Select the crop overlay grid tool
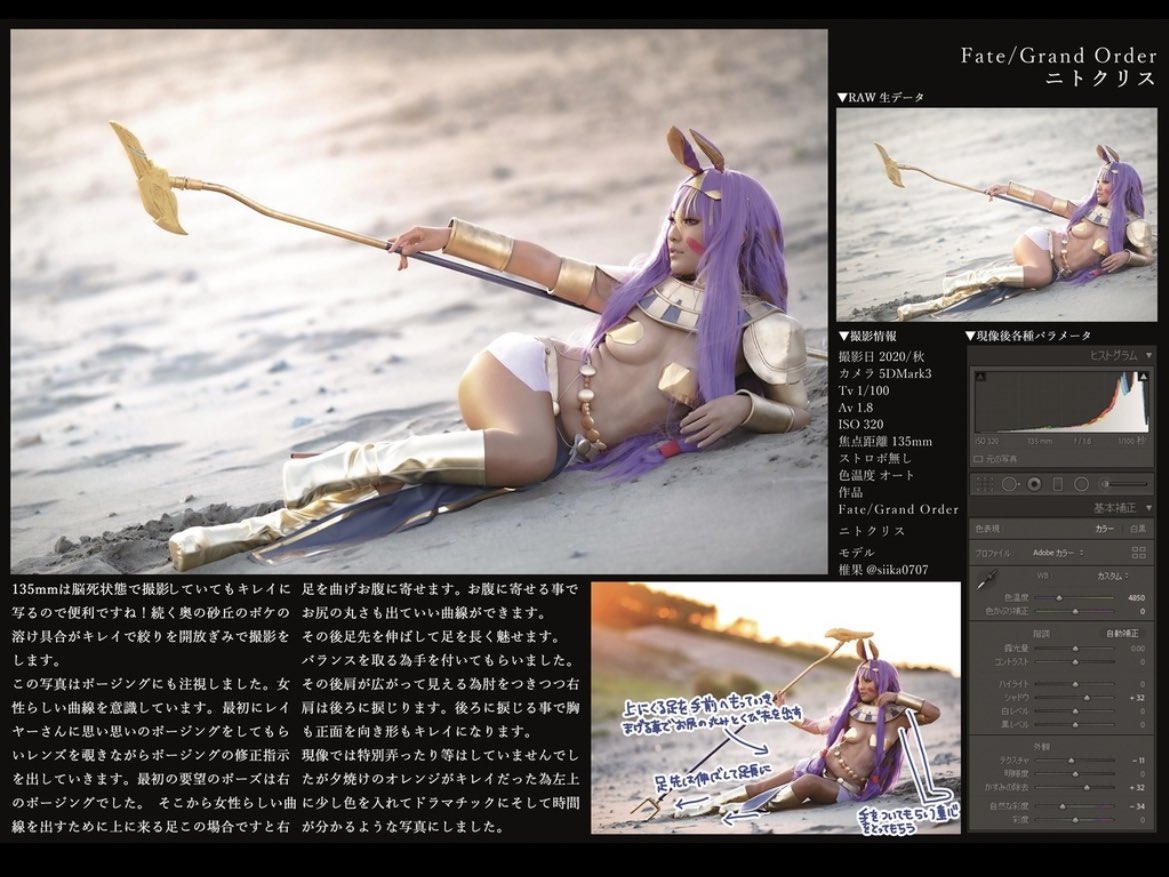The image size is (1169, 877). (x=985, y=485)
